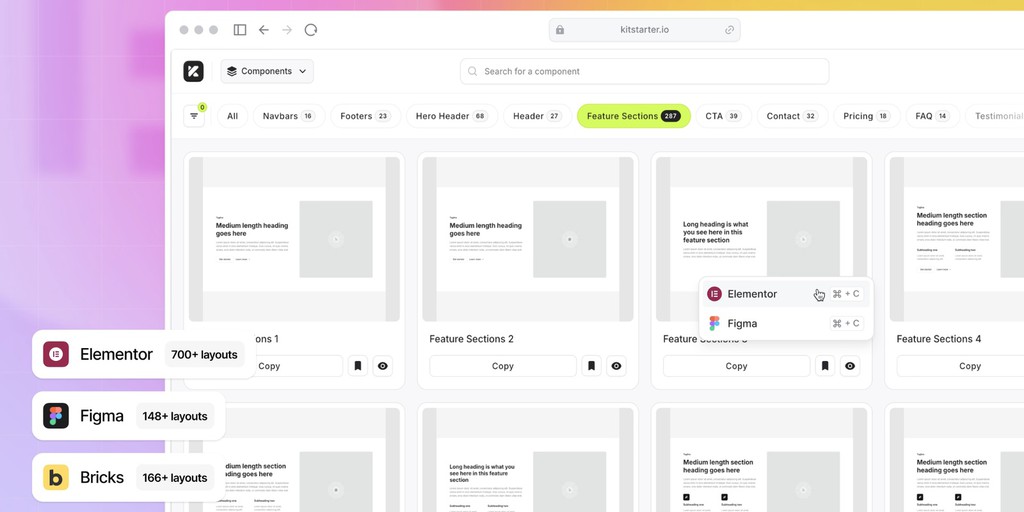
Task: Bookmark Feature Sections 1
Action: click(x=358, y=366)
